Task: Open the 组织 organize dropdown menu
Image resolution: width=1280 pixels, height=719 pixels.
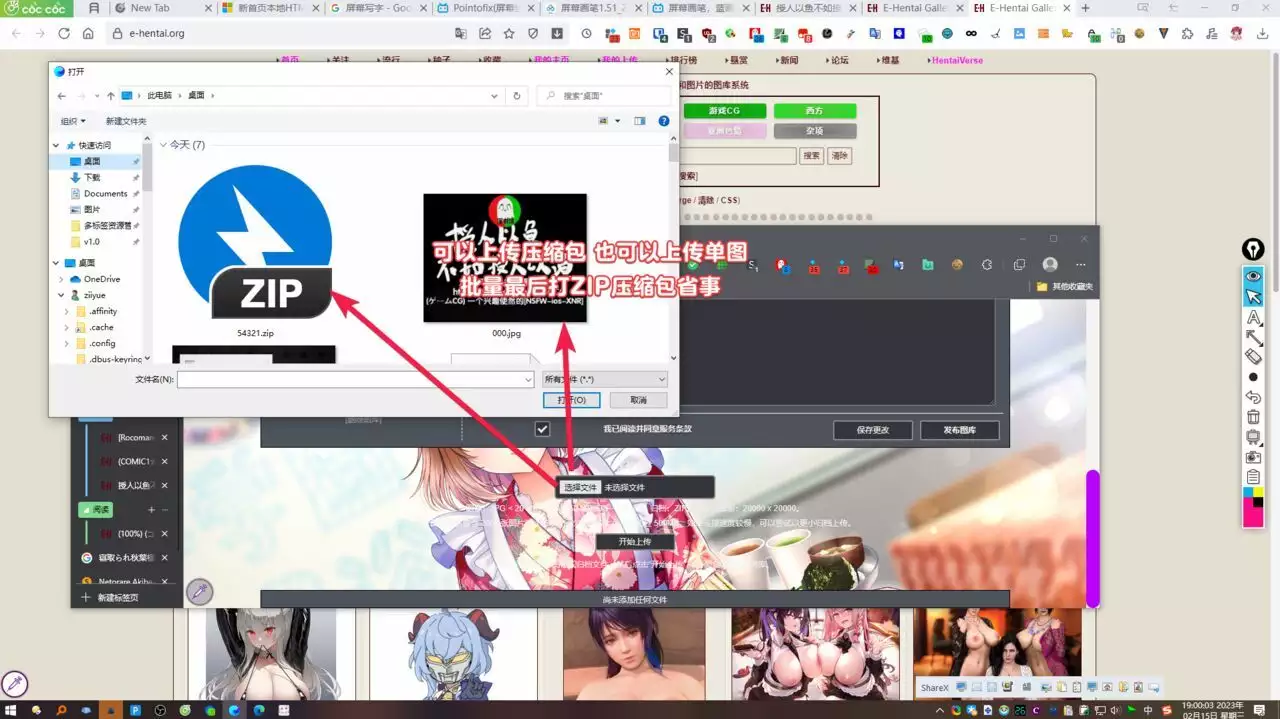Action: pyautogui.click(x=73, y=121)
